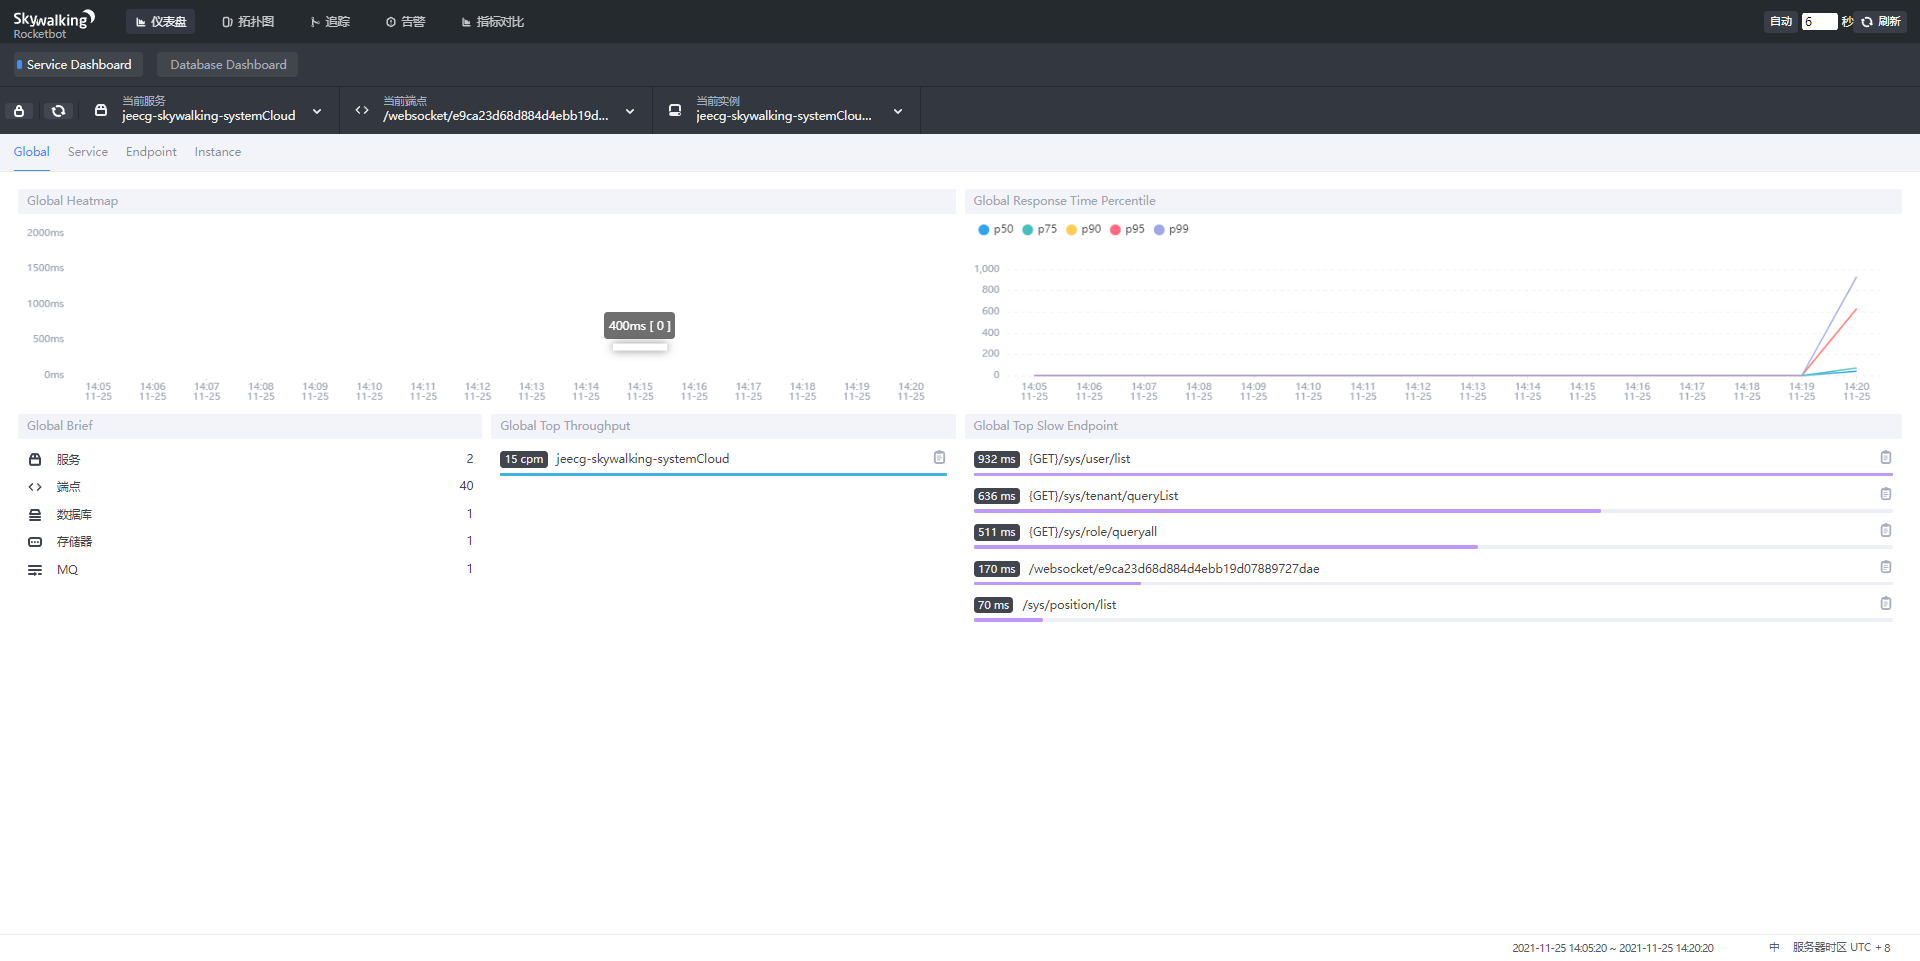The width and height of the screenshot is (1920, 961).
Task: Click the 636 ms progress bar
Action: pyautogui.click(x=1433, y=511)
